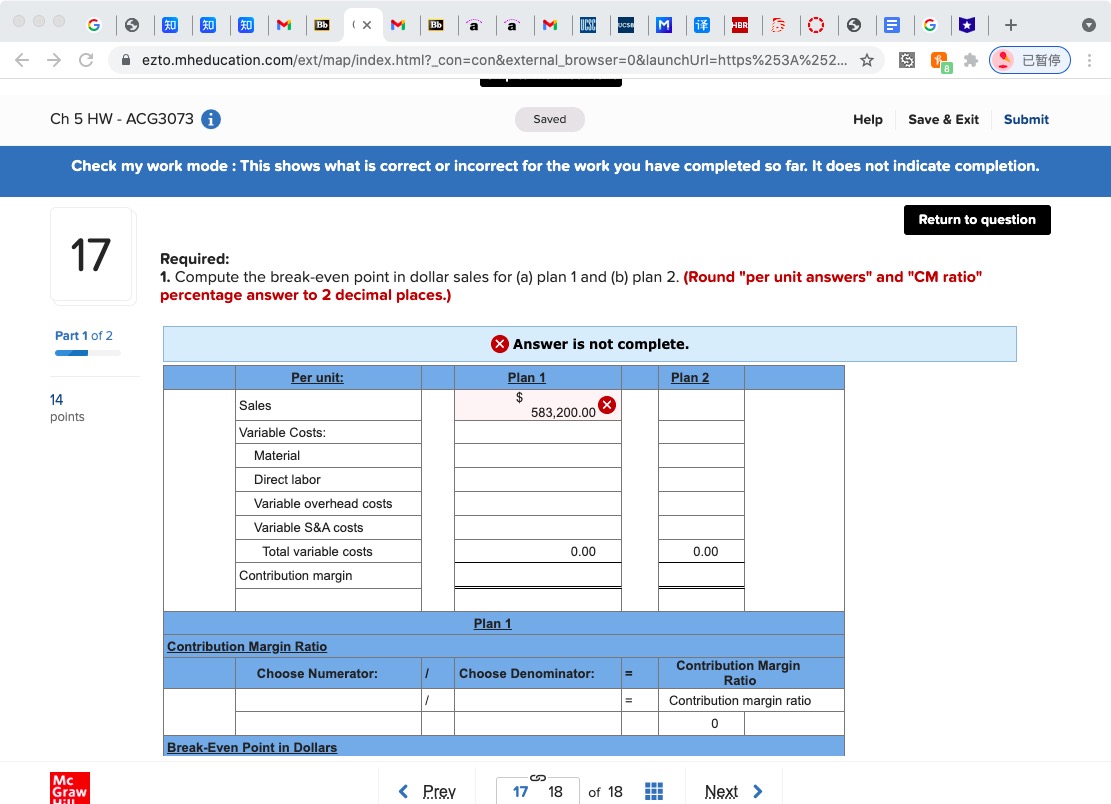Submit the assignment
The height and width of the screenshot is (804, 1111).
(x=1025, y=119)
